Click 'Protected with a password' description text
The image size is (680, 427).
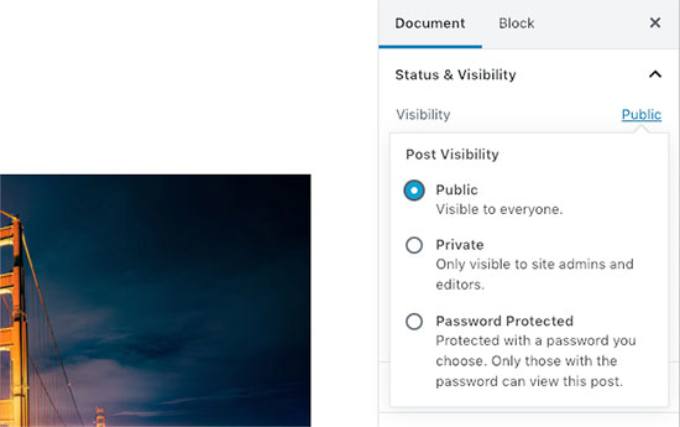tap(535, 341)
